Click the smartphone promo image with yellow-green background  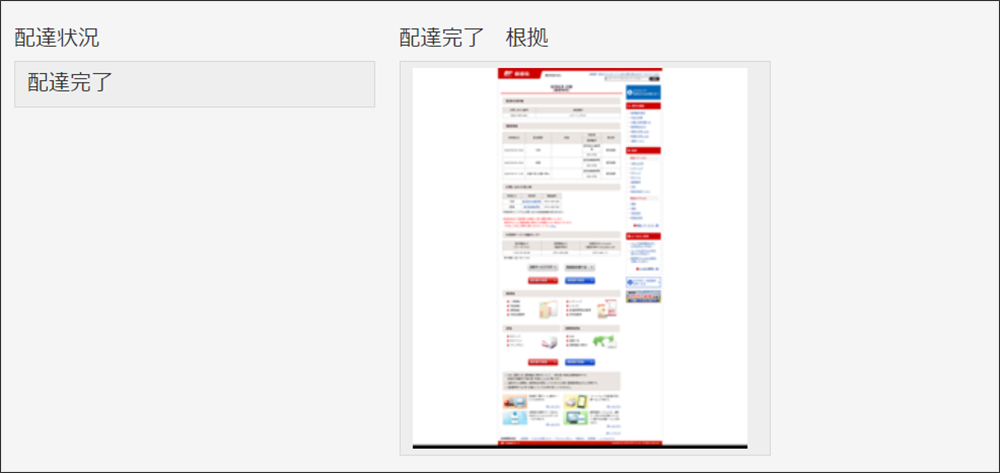[x=576, y=401]
